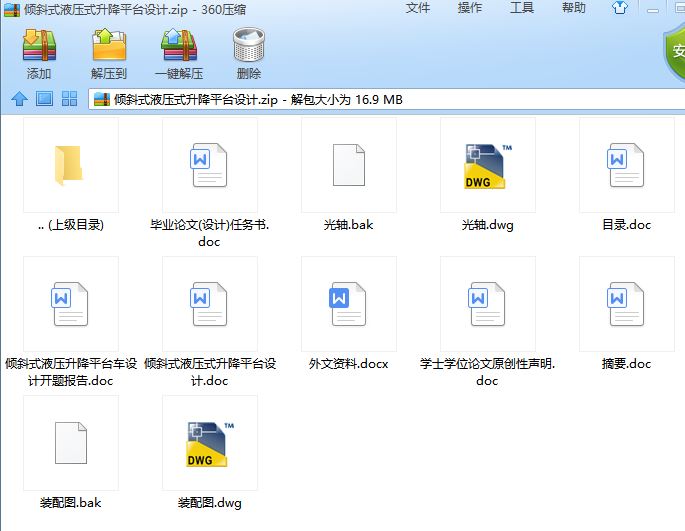Open the 操作 menu
The width and height of the screenshot is (685, 531).
pyautogui.click(x=470, y=8)
